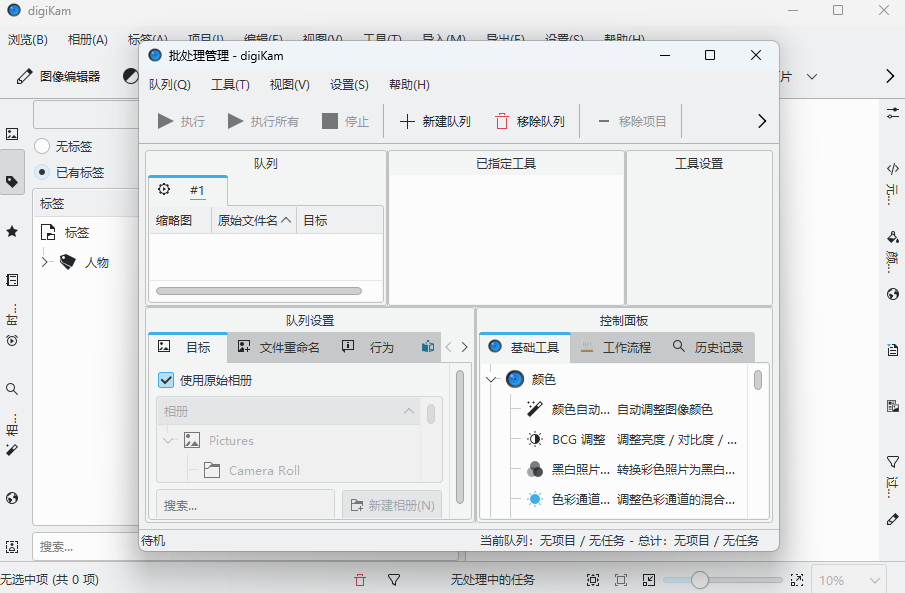
Task: Click the thumbnail size slider
Action: [x=700, y=580]
